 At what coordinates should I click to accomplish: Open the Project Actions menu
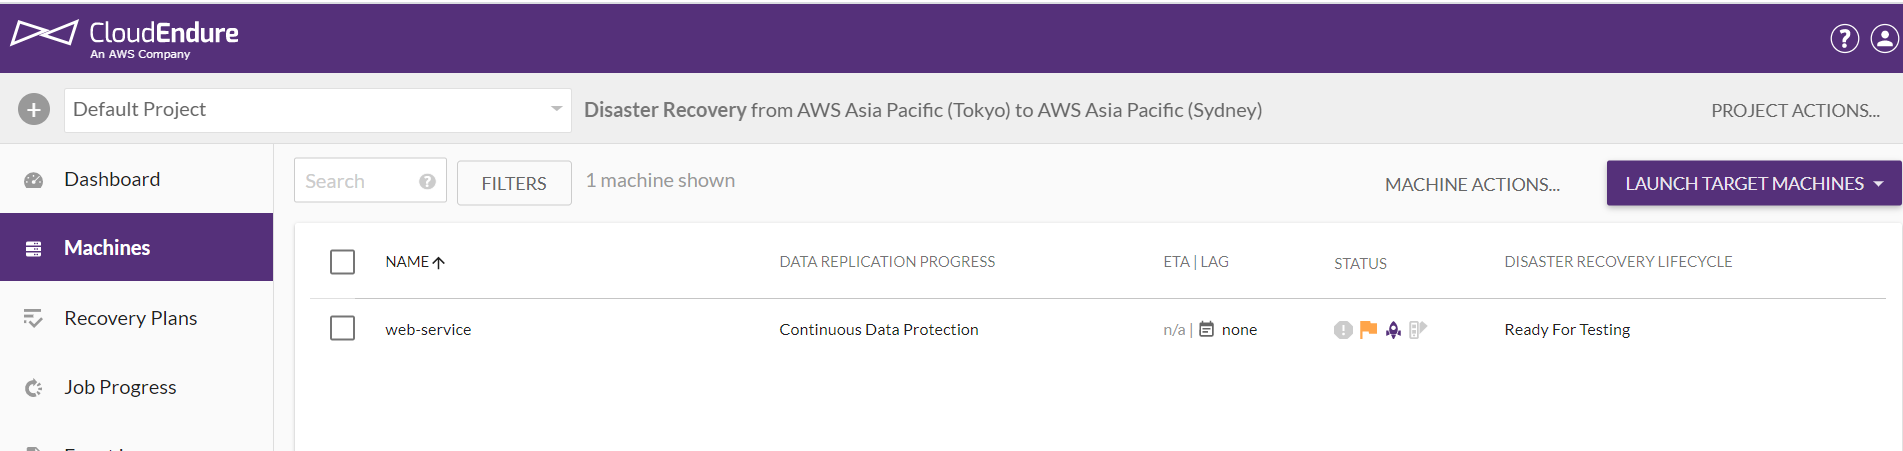coord(1795,110)
